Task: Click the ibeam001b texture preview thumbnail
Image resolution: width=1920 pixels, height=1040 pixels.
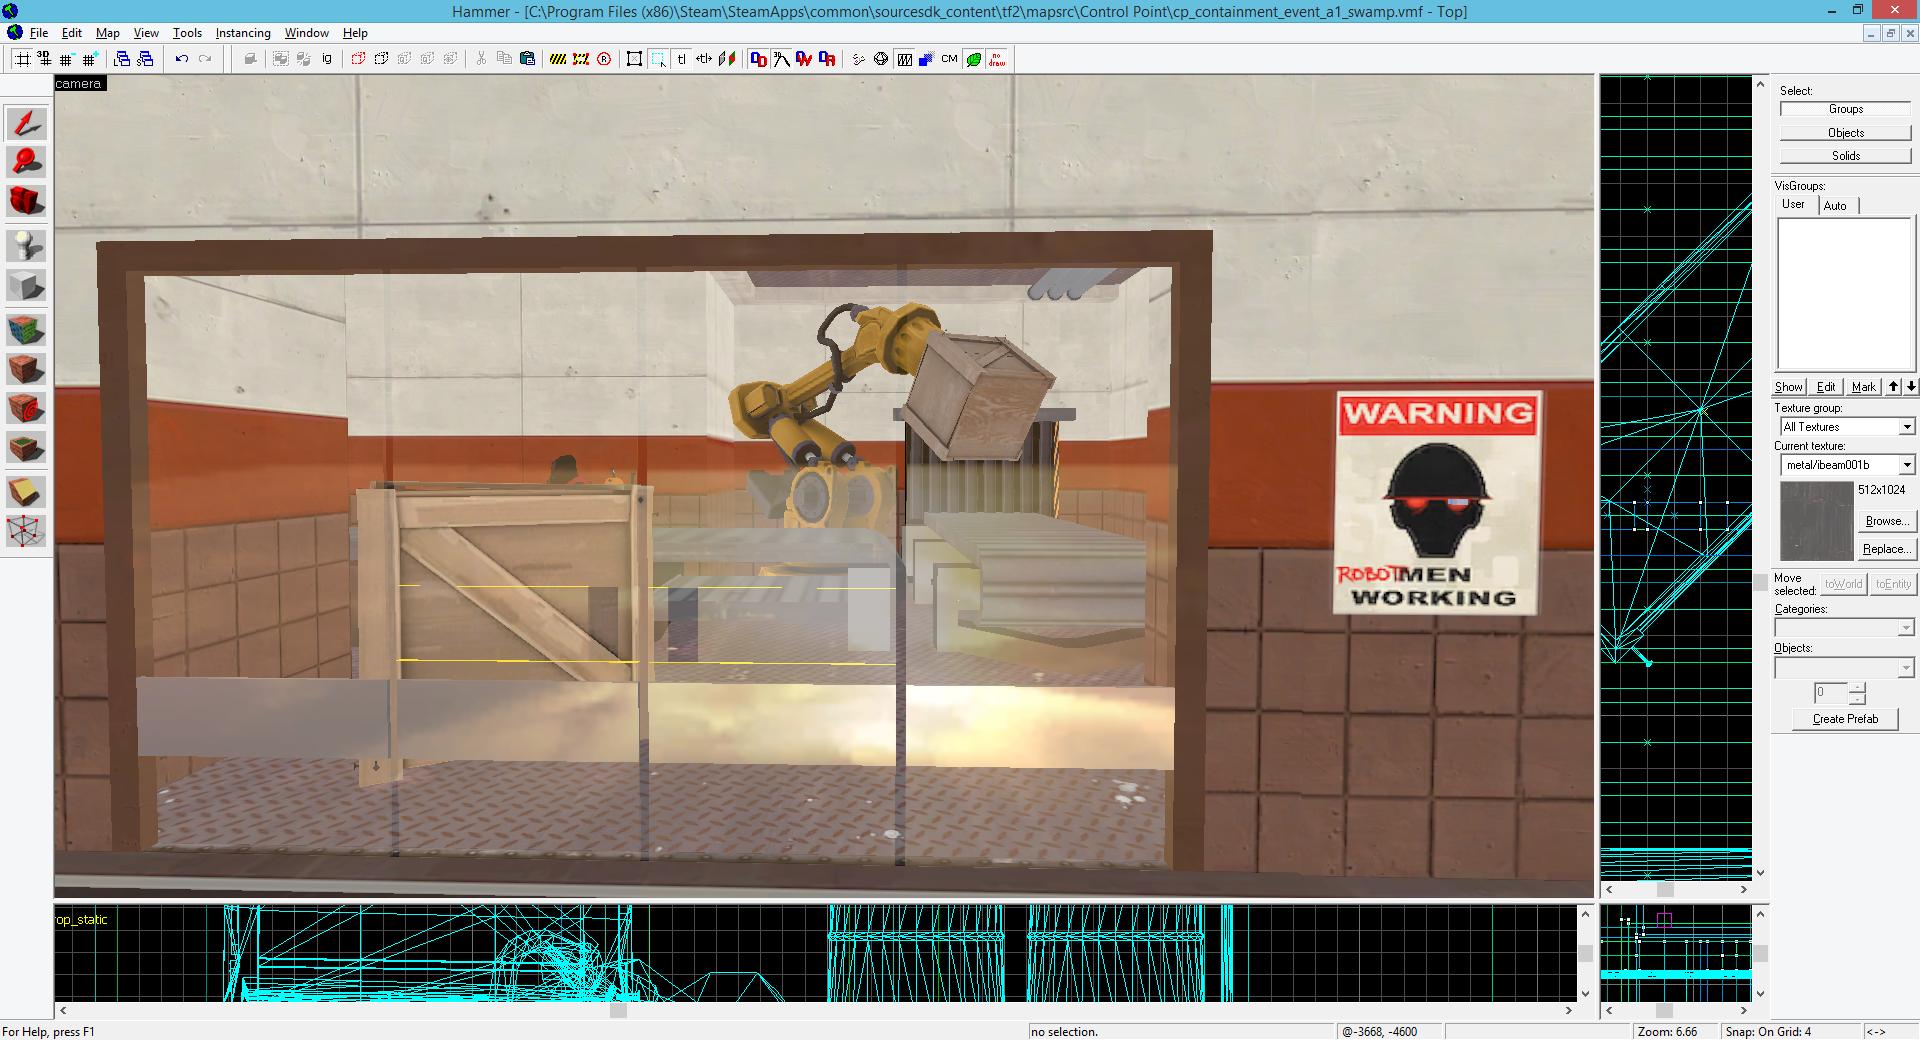Action: [1816, 521]
